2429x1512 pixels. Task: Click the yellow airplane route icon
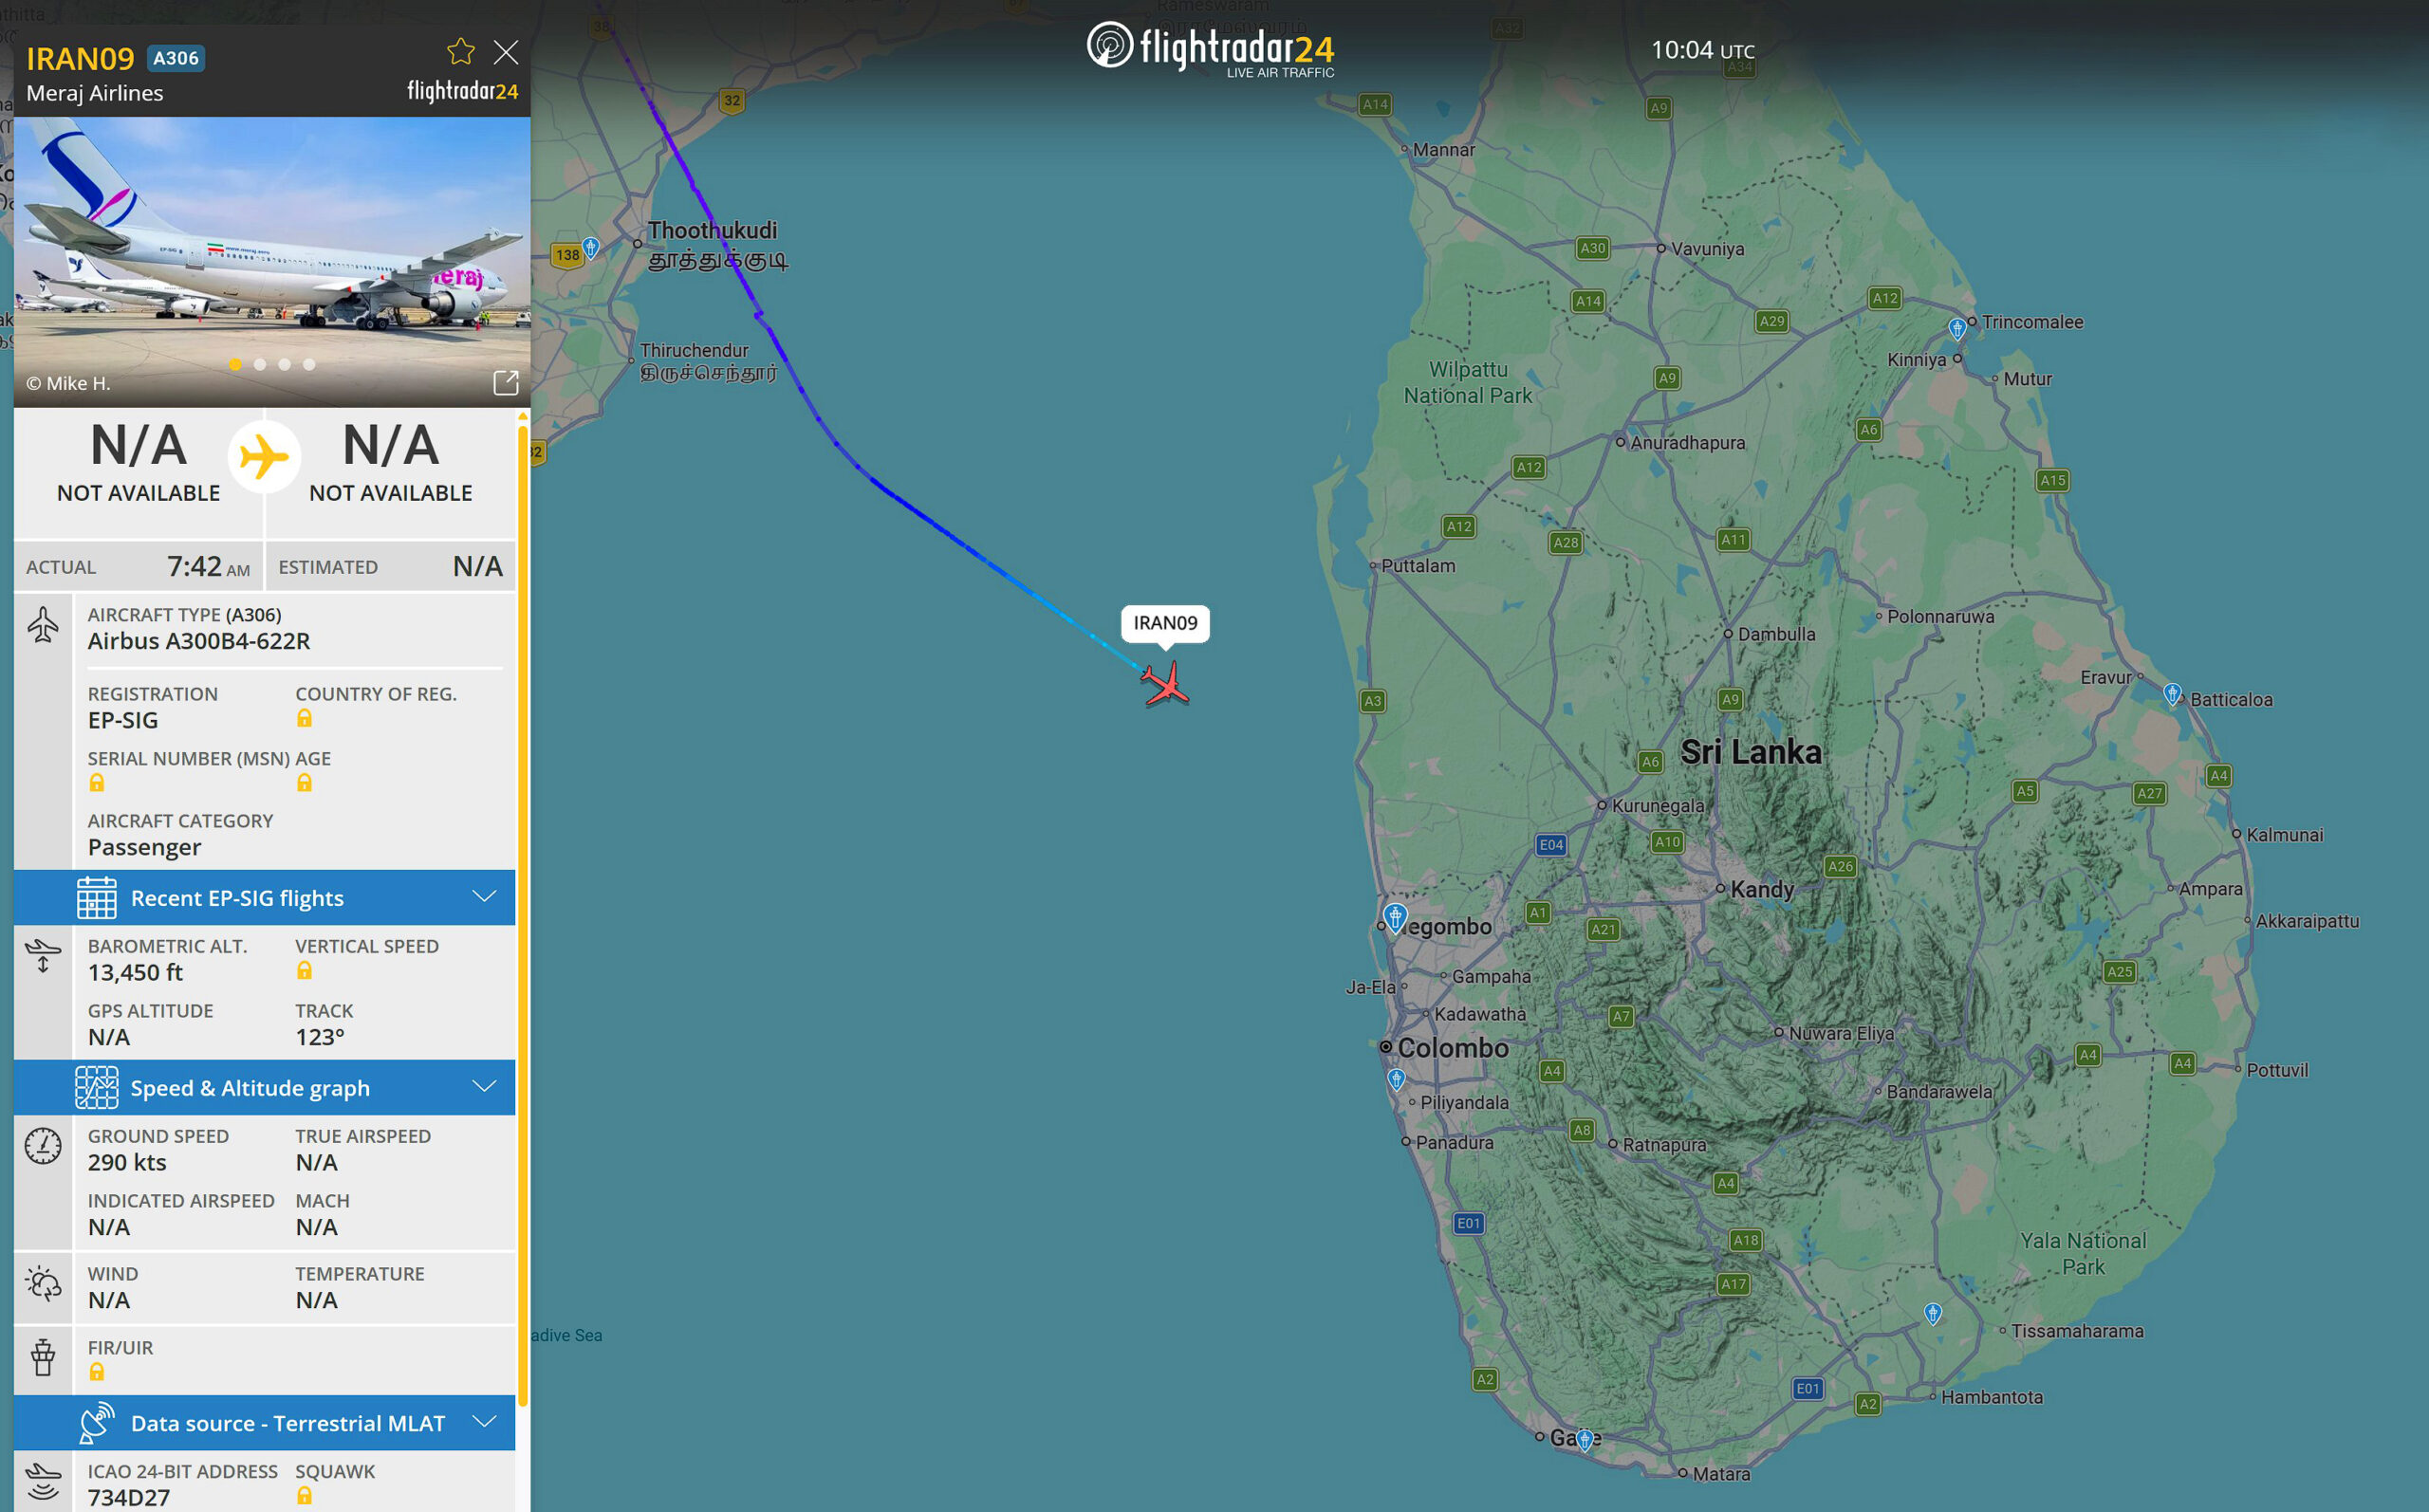pyautogui.click(x=264, y=457)
